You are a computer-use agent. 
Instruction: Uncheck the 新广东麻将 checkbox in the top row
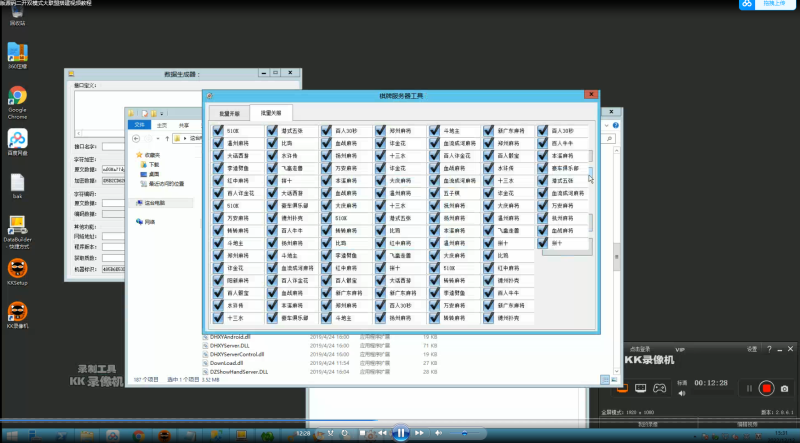[x=488, y=131]
